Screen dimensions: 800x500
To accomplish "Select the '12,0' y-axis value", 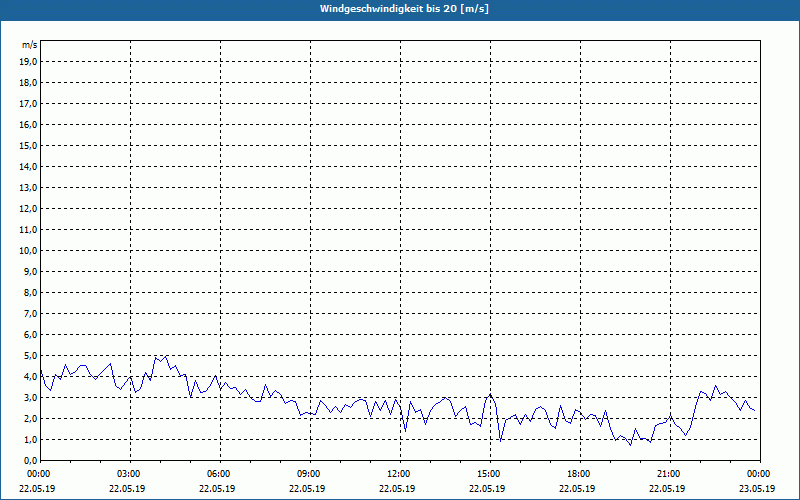I will pyautogui.click(x=28, y=209).
